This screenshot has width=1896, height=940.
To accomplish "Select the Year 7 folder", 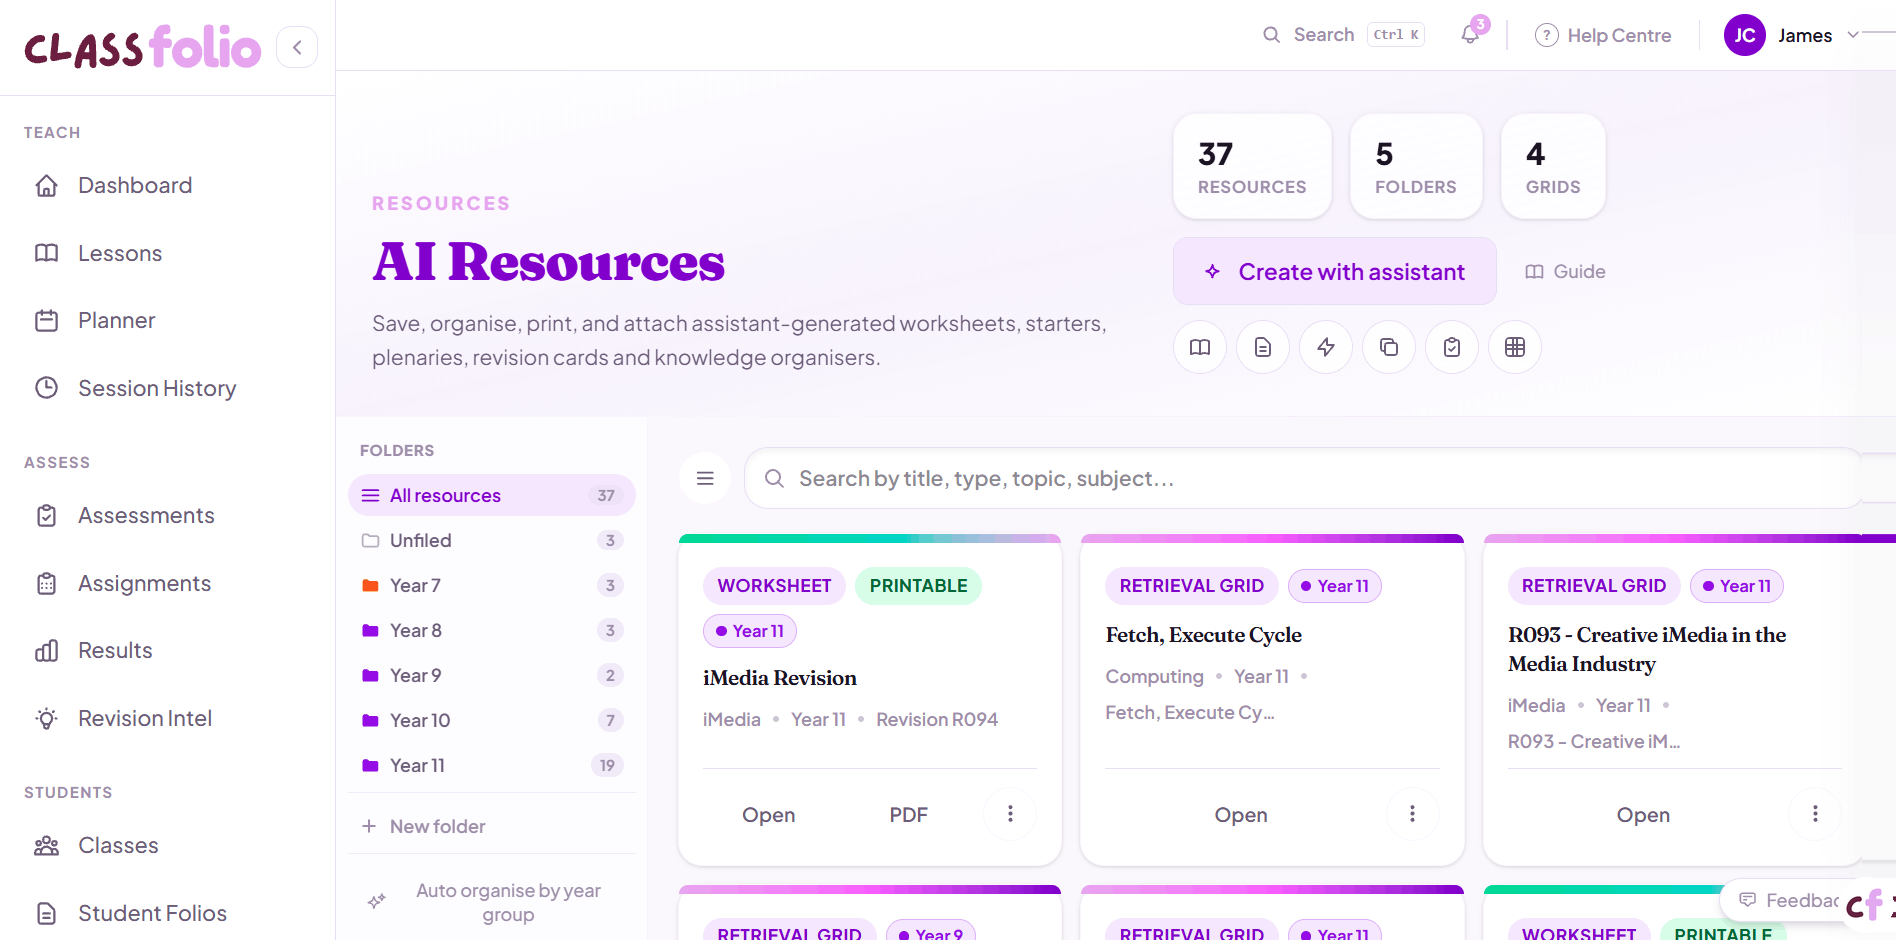I will click(492, 585).
